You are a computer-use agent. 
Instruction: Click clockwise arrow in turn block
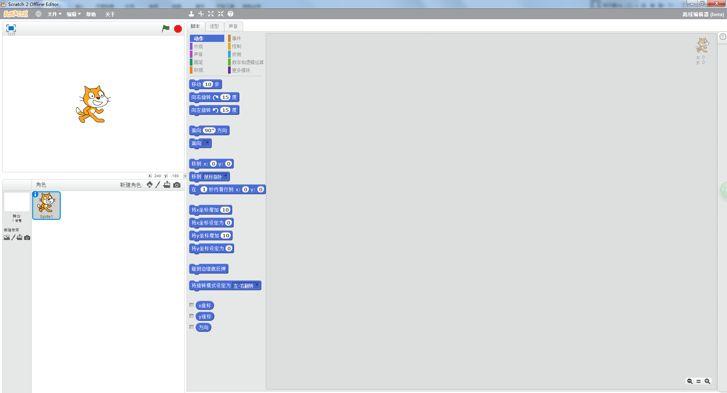216,97
